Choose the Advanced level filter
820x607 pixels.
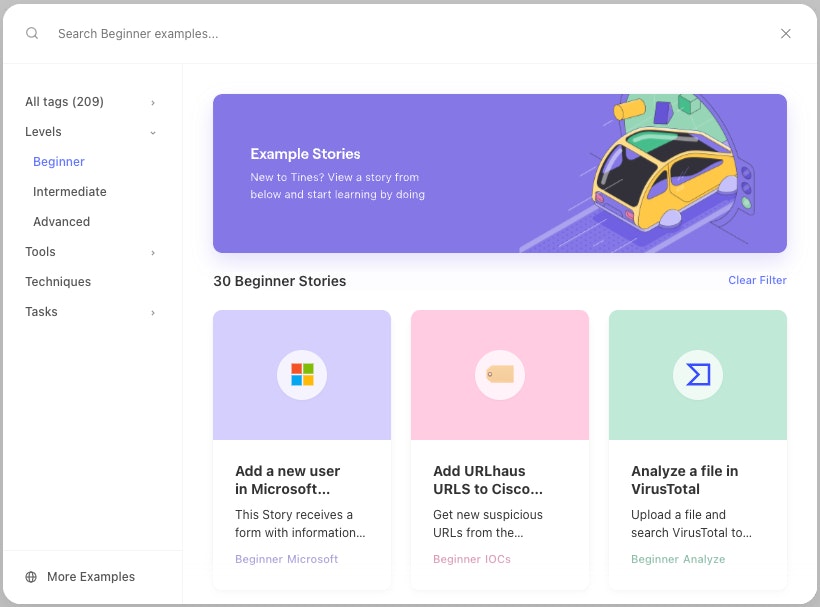pos(62,222)
